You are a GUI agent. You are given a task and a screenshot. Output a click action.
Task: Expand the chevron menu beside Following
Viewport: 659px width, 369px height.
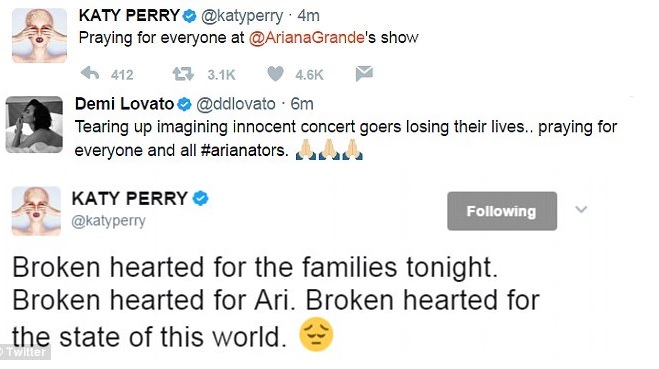click(x=581, y=209)
